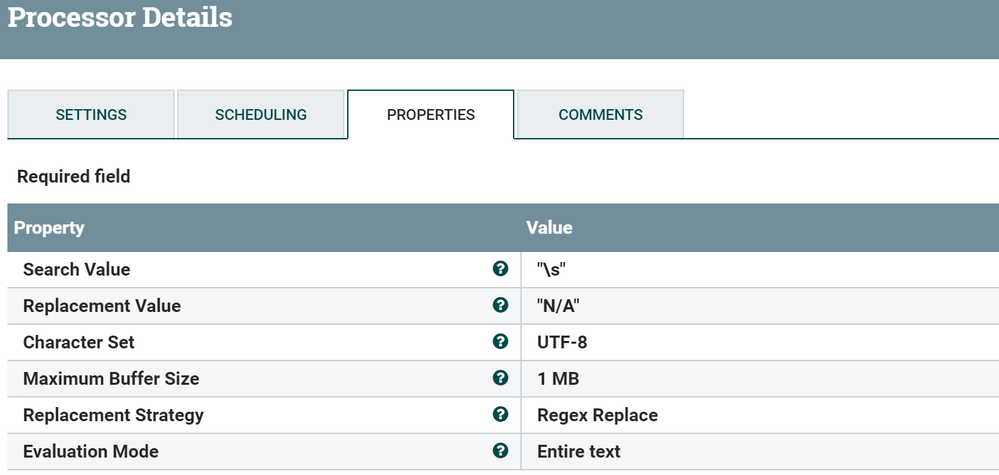999x475 pixels.
Task: Open Maximum Buffer Size help icon
Action: tap(500, 378)
